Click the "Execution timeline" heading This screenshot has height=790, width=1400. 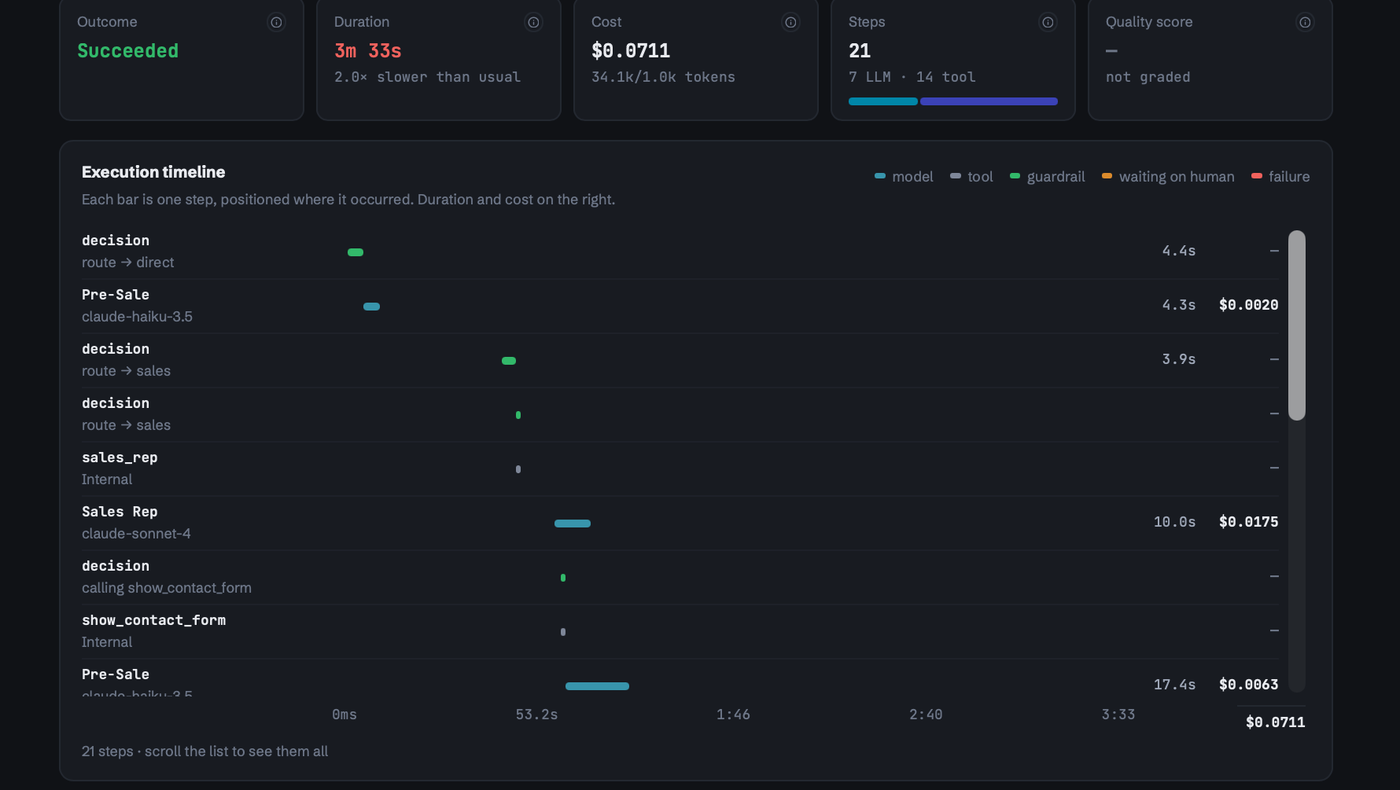coord(154,172)
